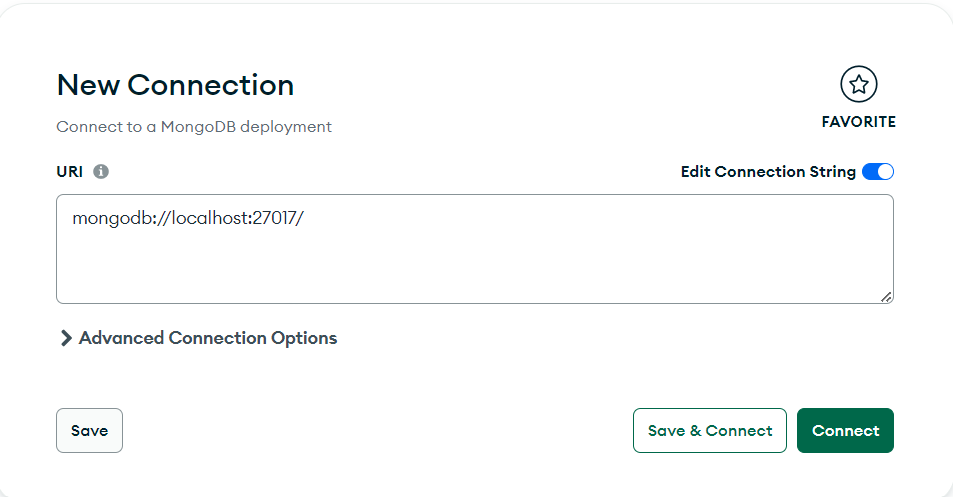The height and width of the screenshot is (497, 953).
Task: Click the FAVORITE label under the star
Action: 858,122
